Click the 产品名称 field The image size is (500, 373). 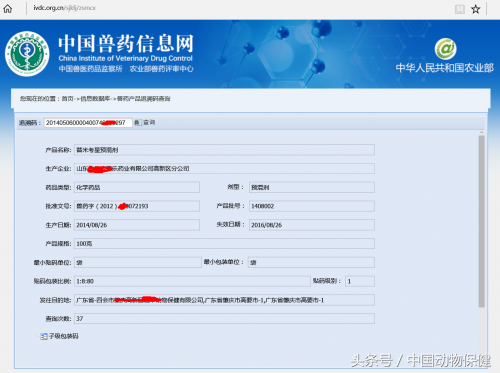224,150
